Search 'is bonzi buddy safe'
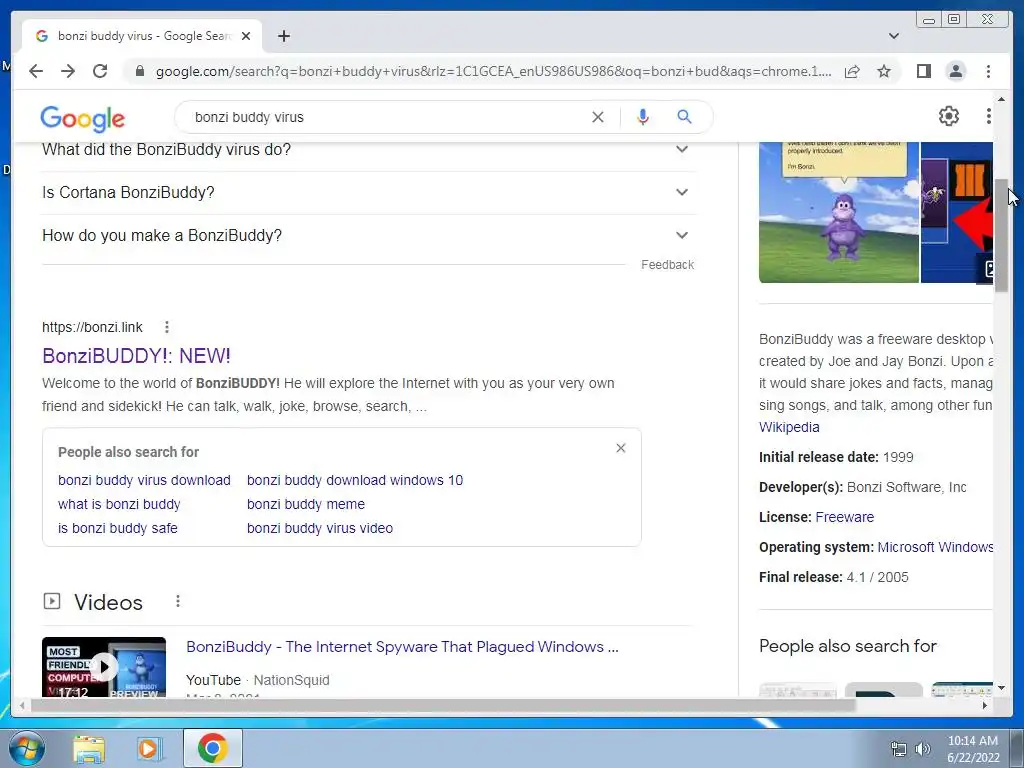The width and height of the screenshot is (1024, 768). (118, 528)
